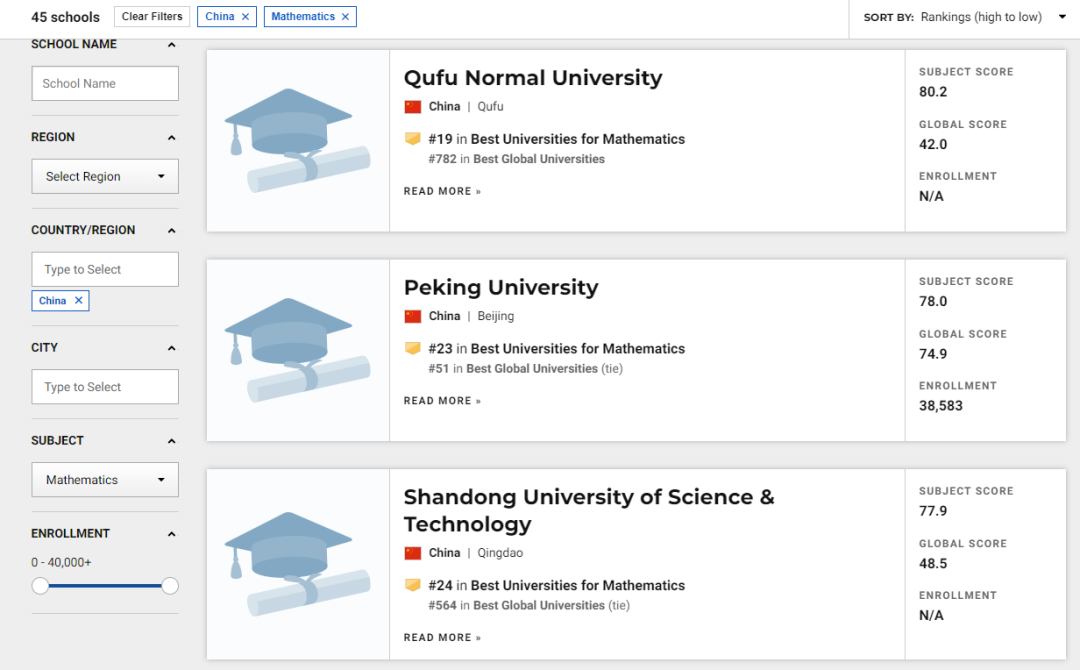Open Peking University title link

(x=500, y=288)
